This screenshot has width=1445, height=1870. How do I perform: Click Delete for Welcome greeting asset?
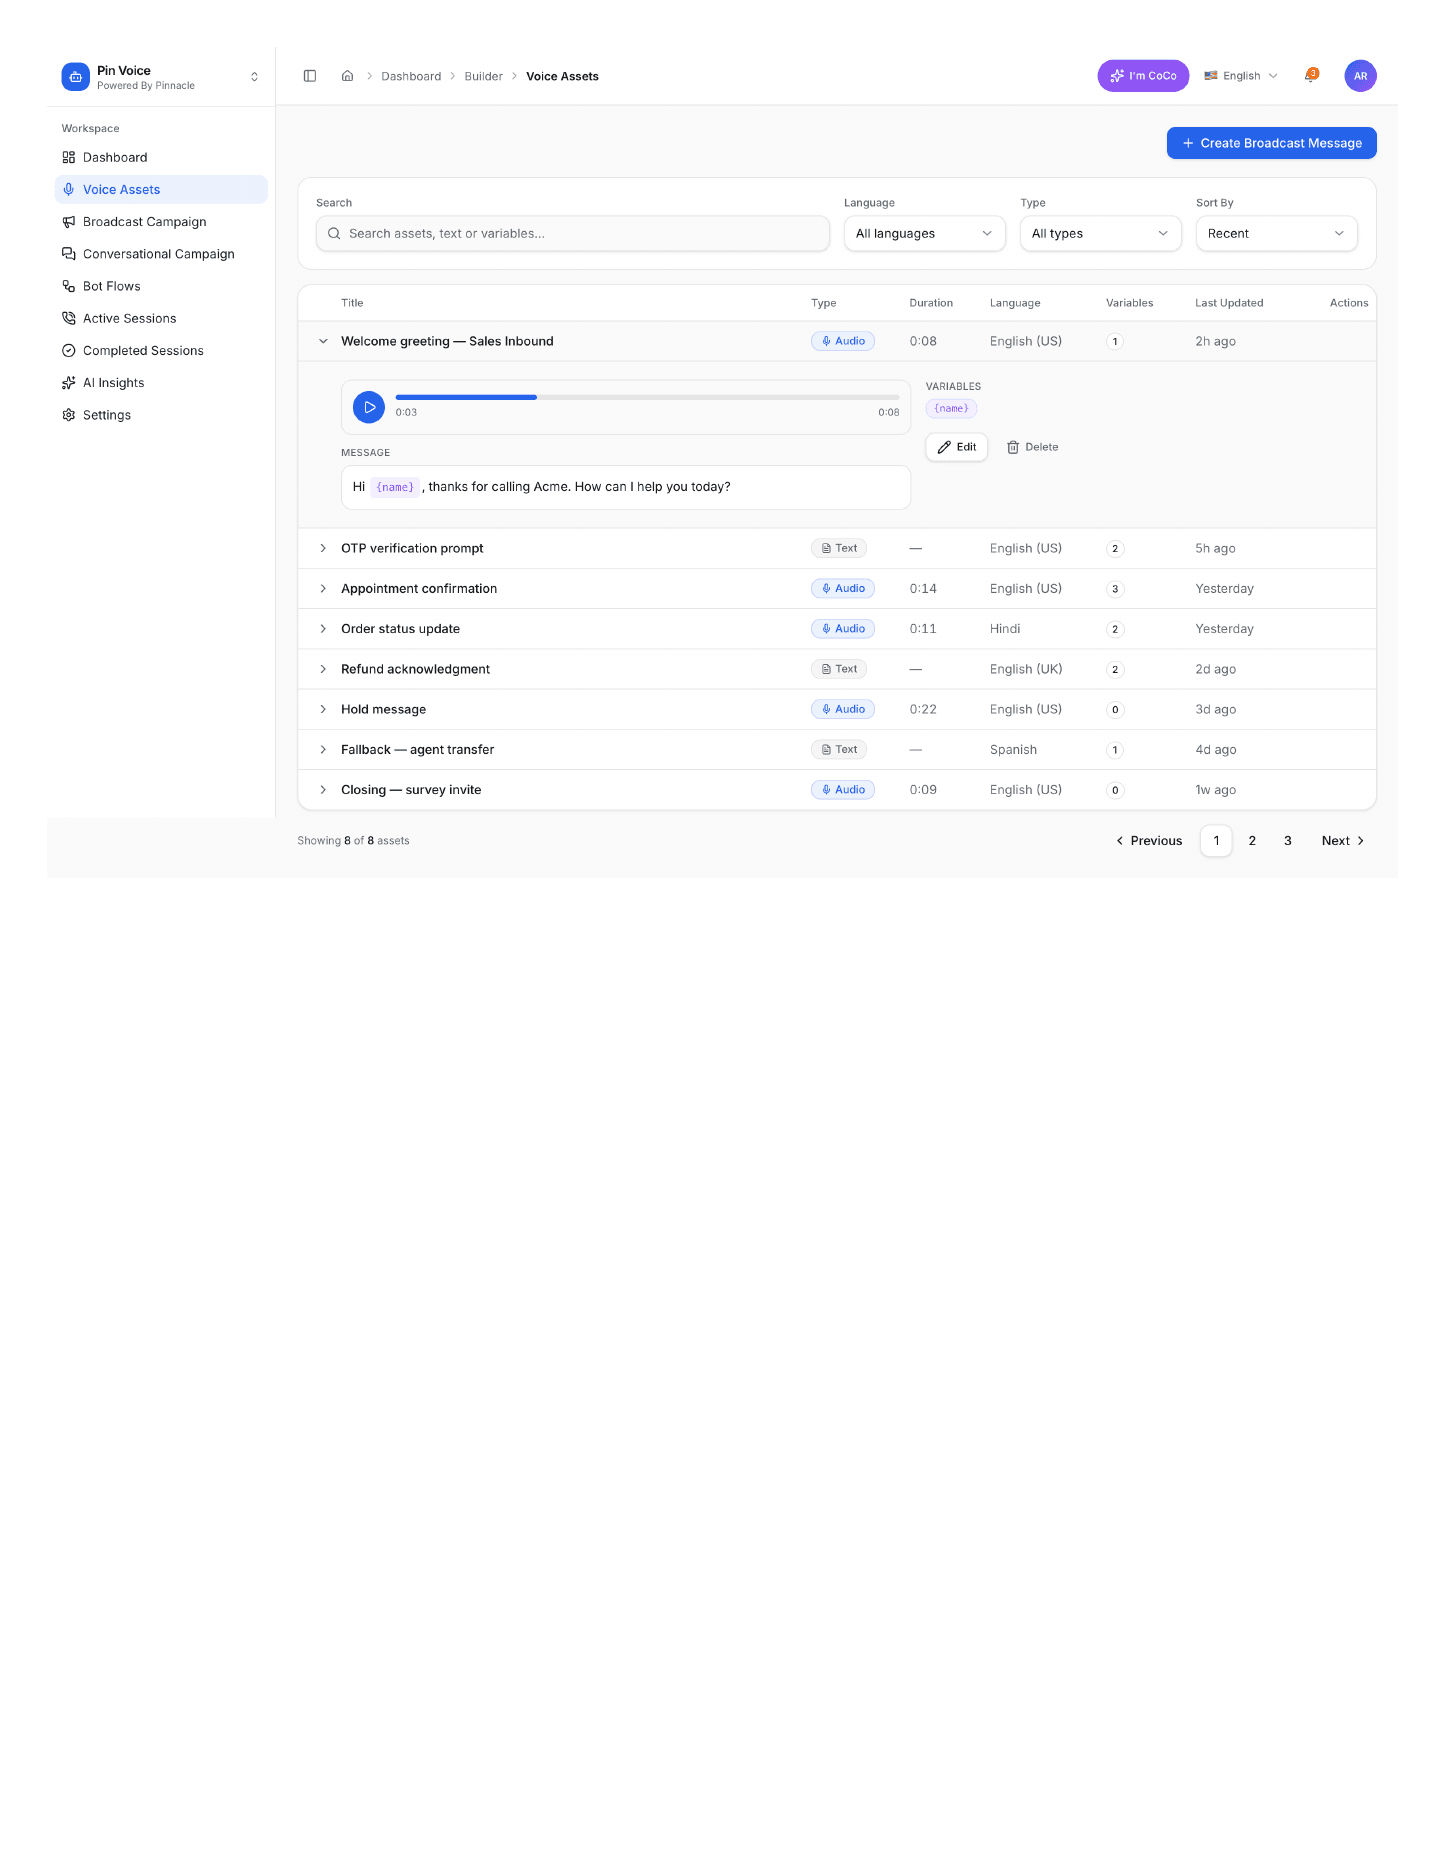(1032, 447)
